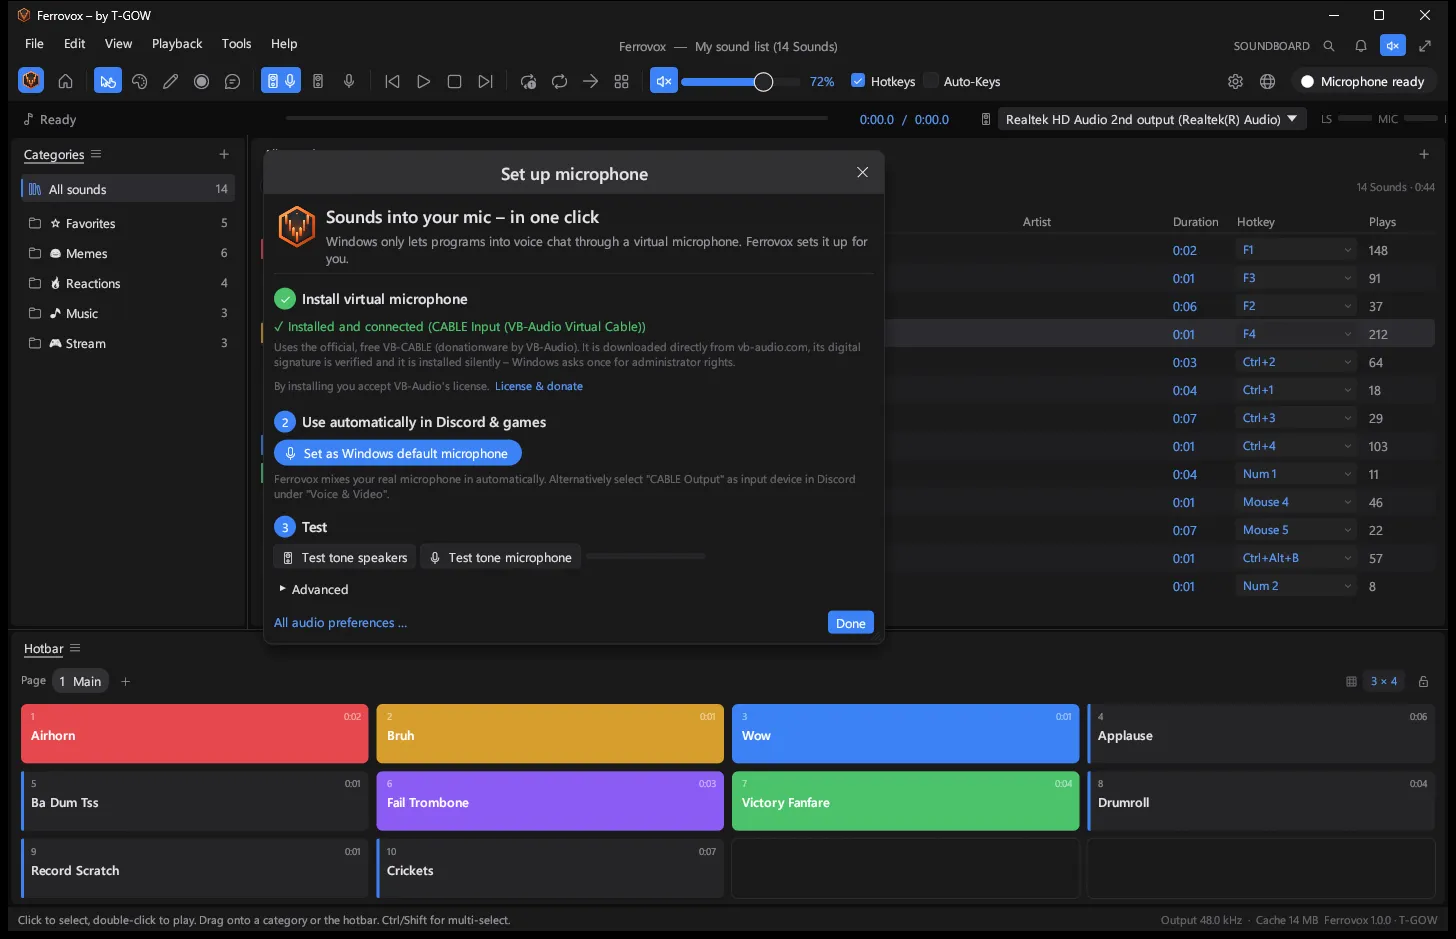1456x939 pixels.
Task: Open the globe language icon
Action: pos(1267,82)
